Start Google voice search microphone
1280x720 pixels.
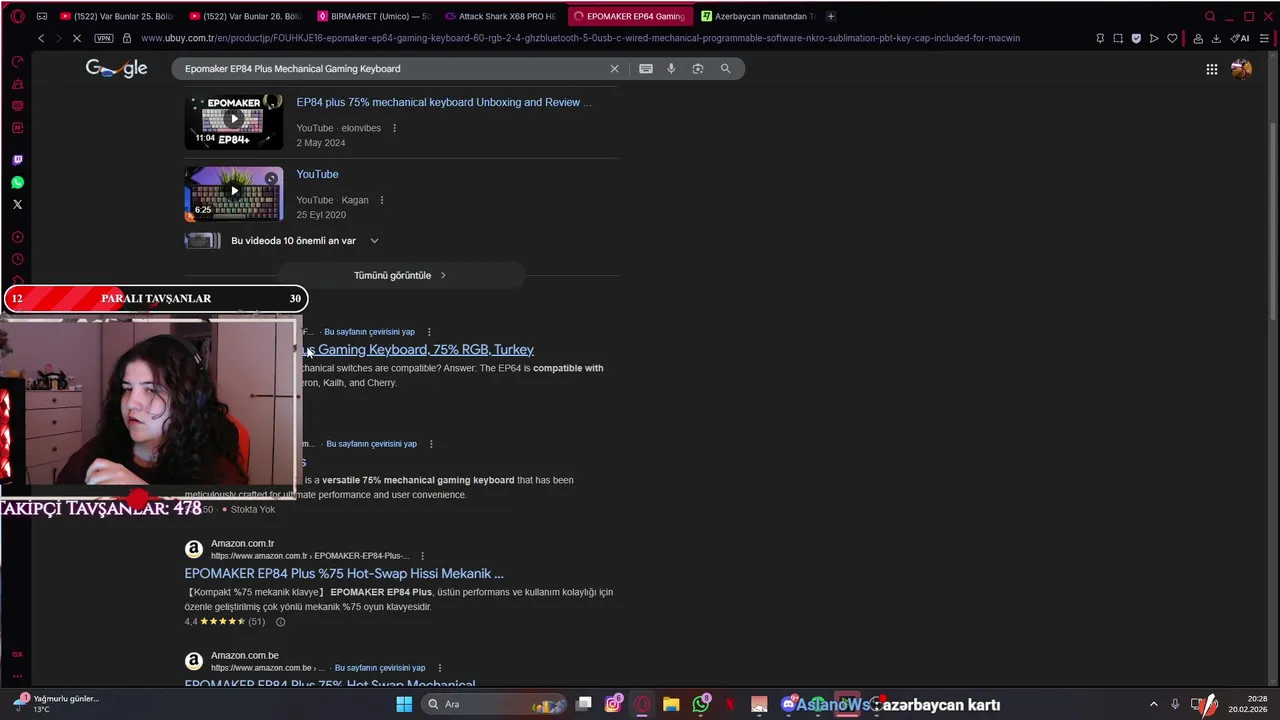click(x=671, y=69)
